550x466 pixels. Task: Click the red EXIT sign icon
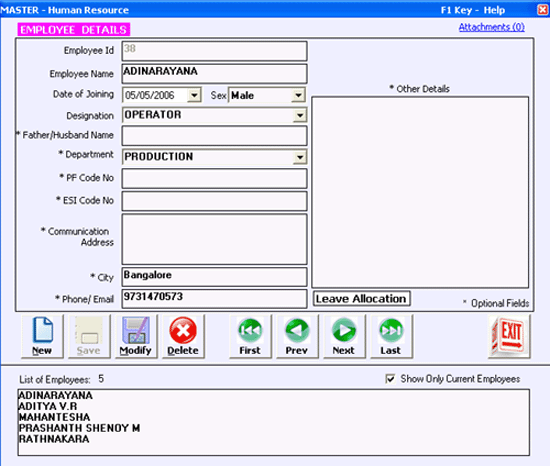pyautogui.click(x=509, y=336)
